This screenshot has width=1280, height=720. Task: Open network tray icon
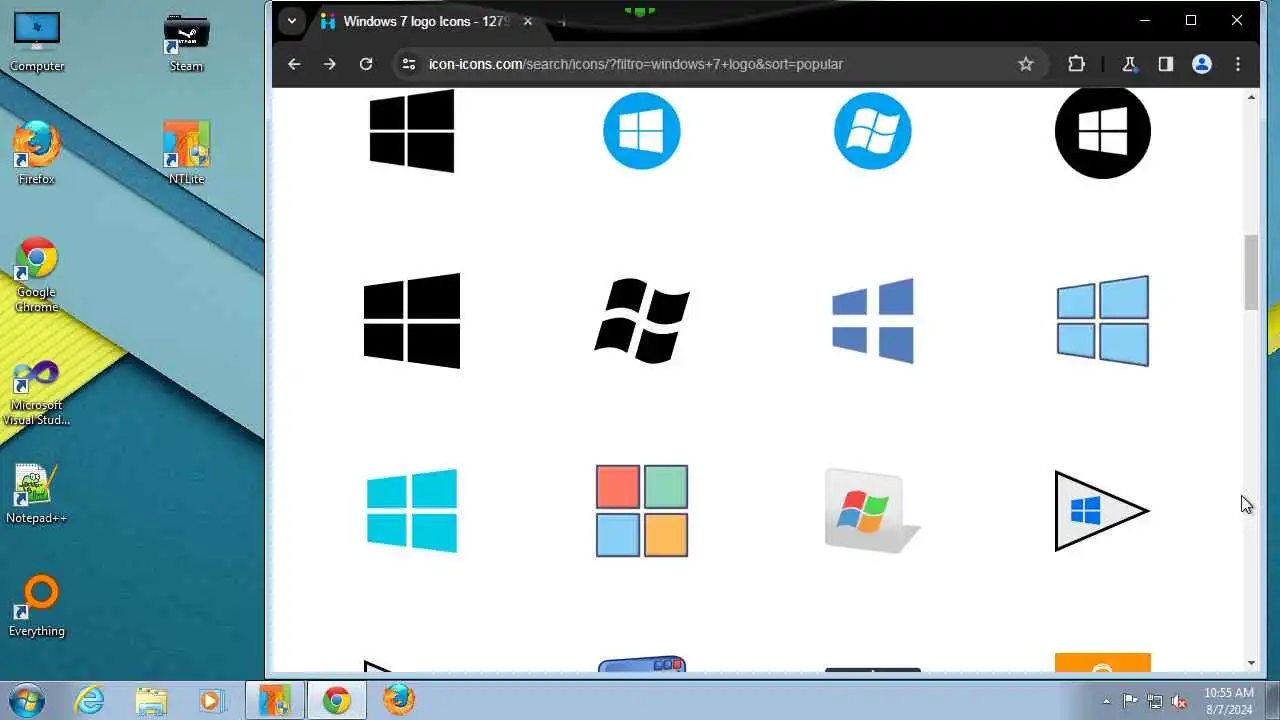[1155, 701]
